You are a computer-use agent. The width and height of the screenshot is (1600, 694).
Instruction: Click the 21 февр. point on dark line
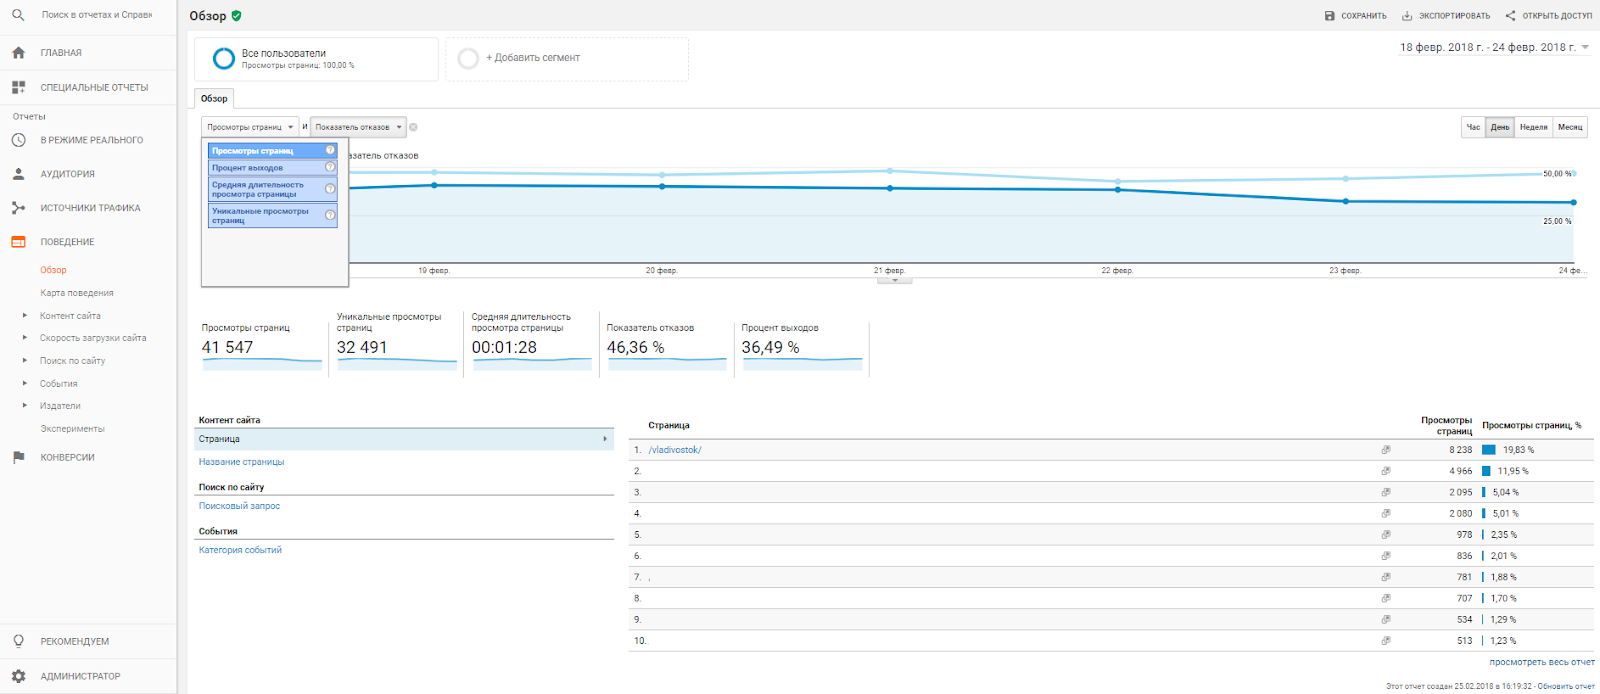(890, 188)
